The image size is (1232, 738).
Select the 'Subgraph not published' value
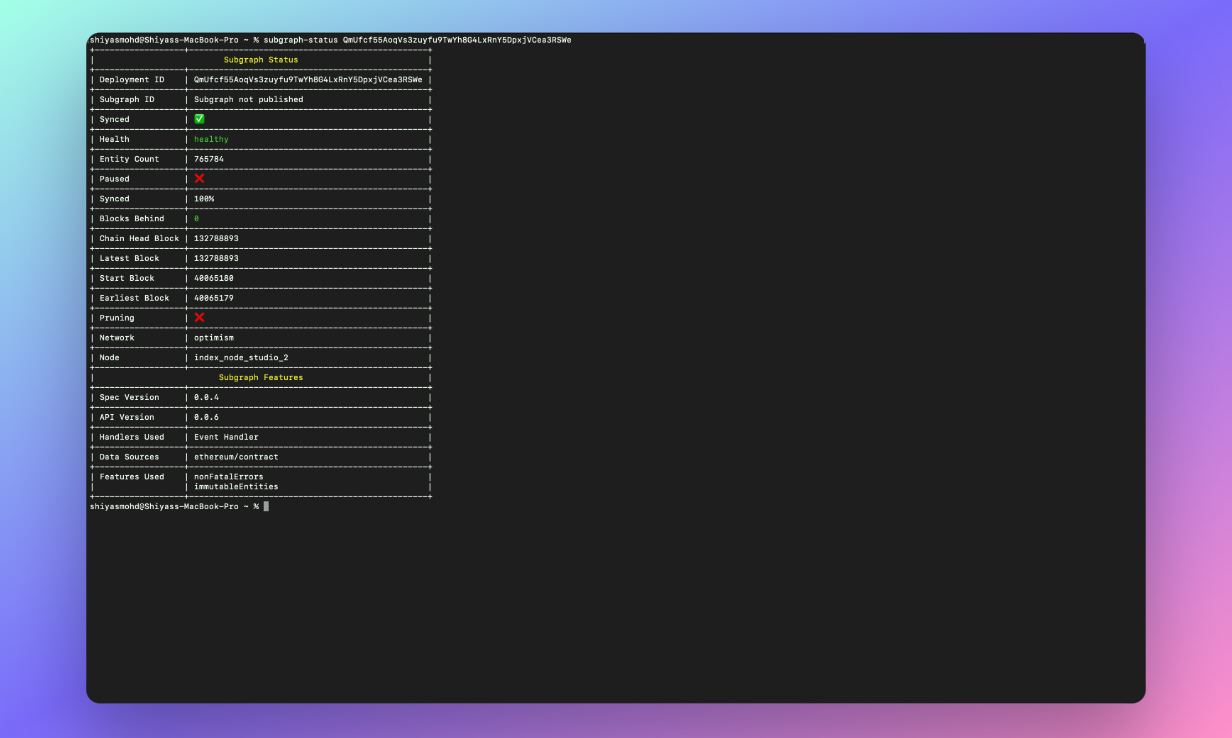(248, 100)
